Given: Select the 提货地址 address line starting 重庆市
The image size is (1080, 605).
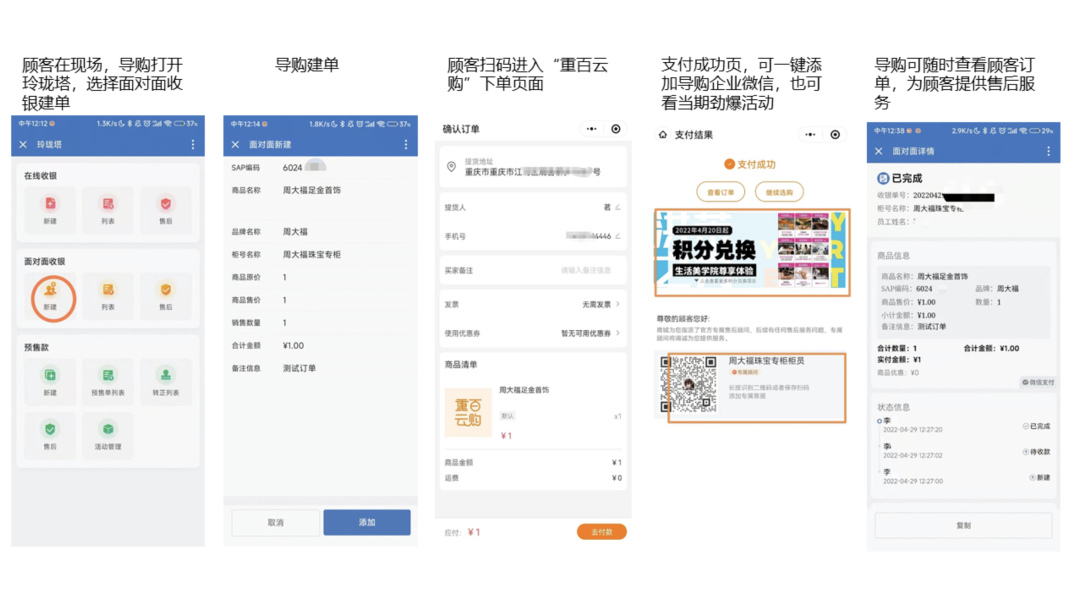Looking at the screenshot, I should click(x=532, y=172).
